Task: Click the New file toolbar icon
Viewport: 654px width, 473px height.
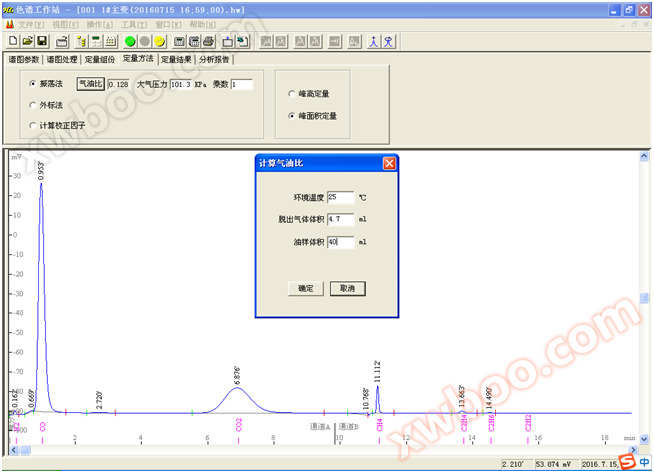Action: point(13,41)
